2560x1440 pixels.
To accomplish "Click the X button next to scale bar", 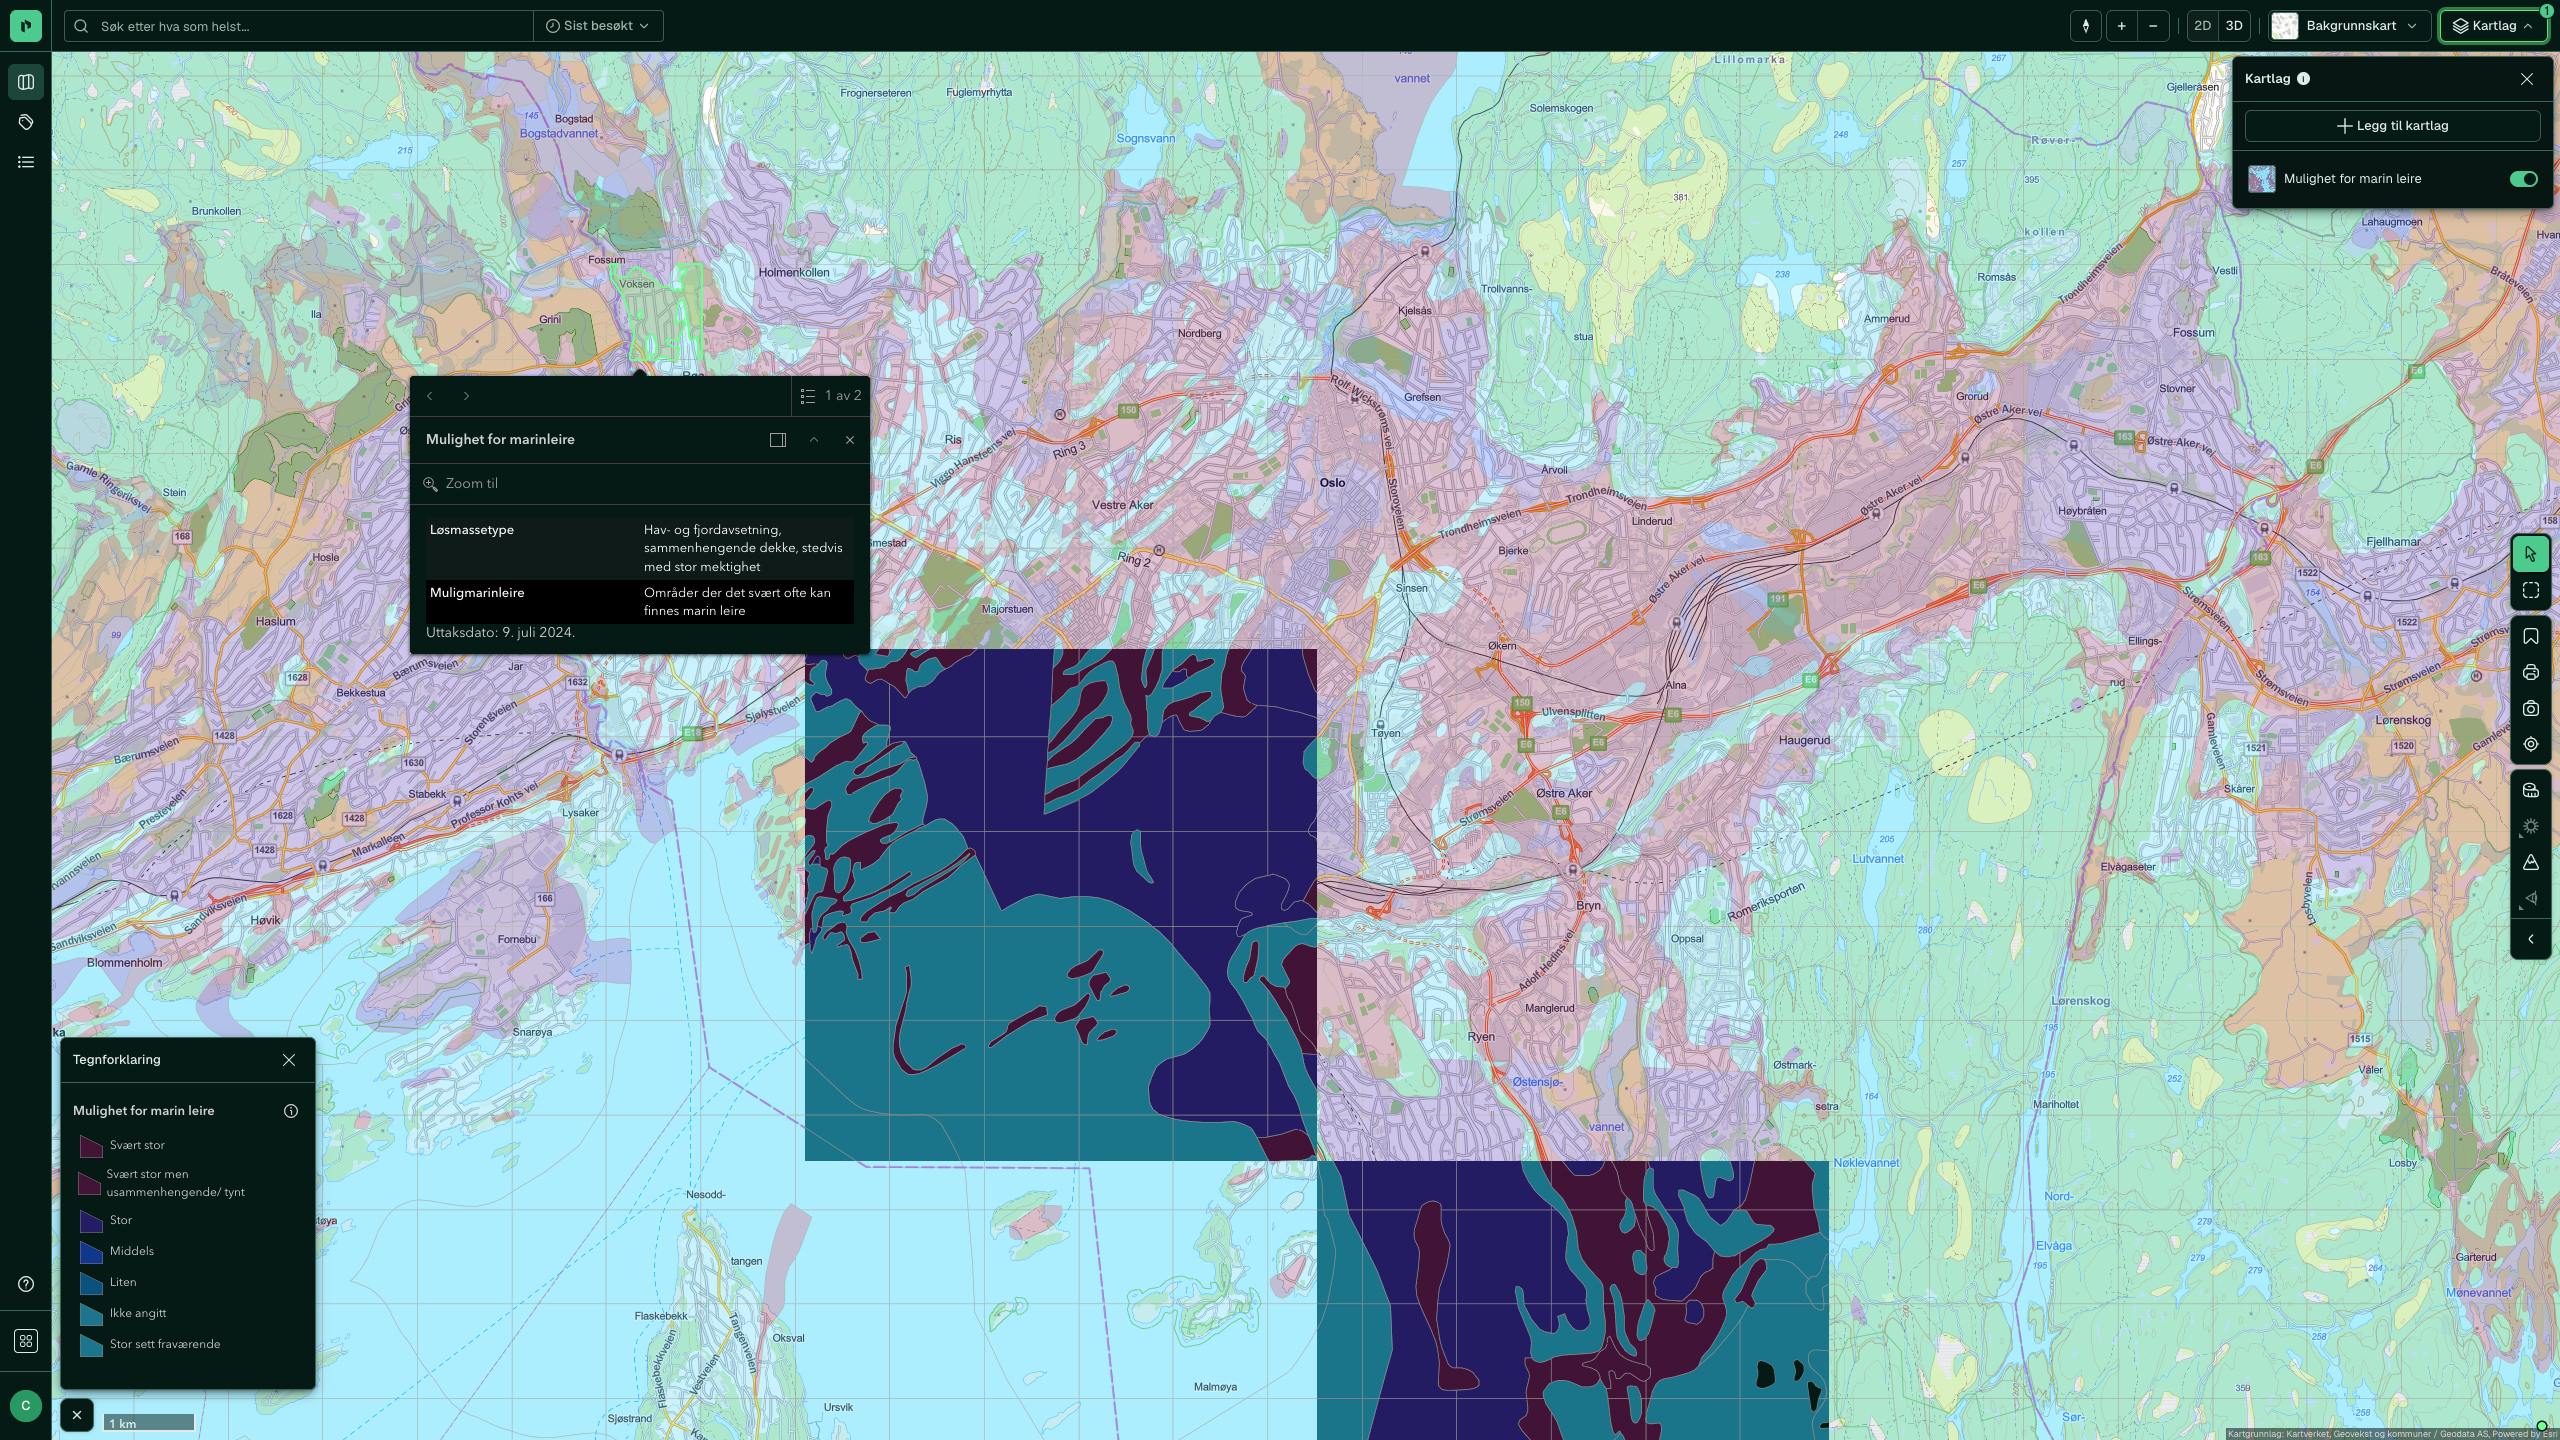I will [77, 1415].
